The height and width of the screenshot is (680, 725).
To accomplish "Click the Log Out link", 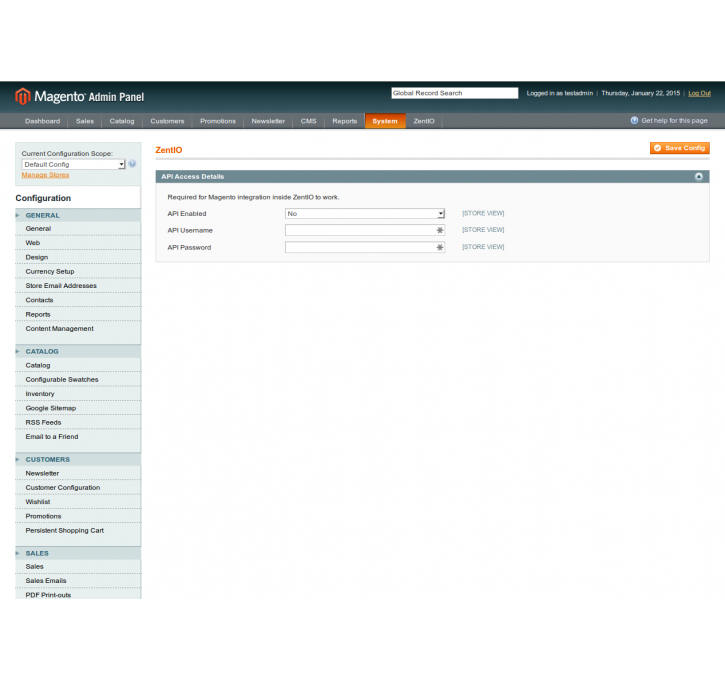I will [x=700, y=93].
